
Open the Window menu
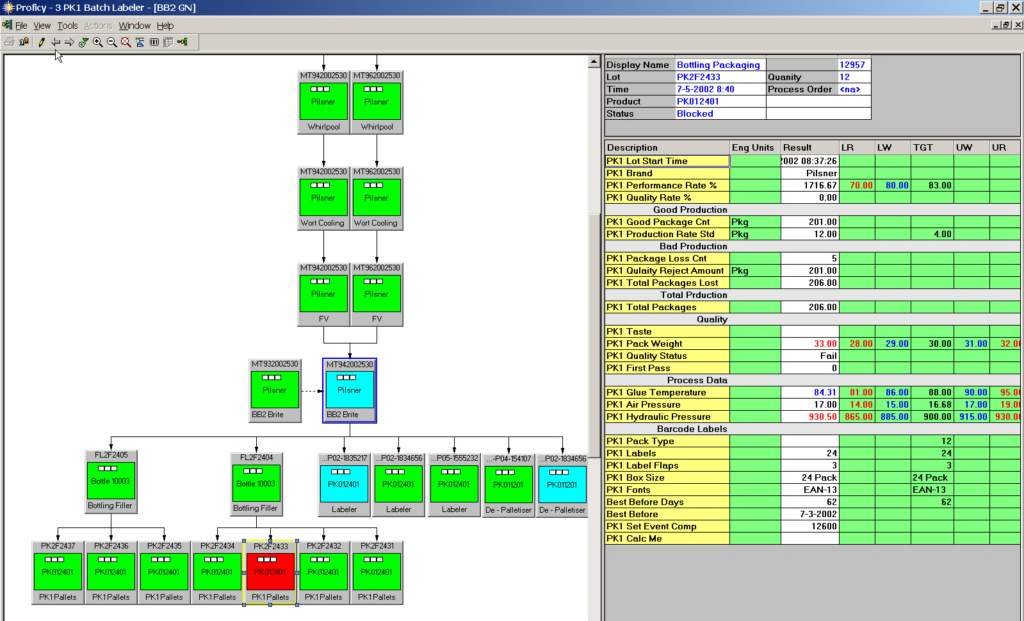coord(134,25)
